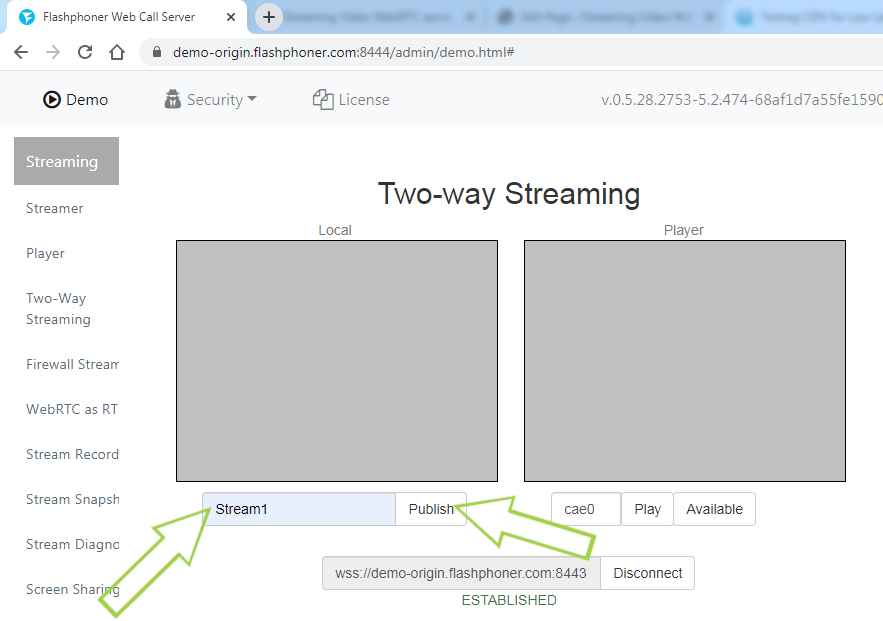Close the Flashphoner Web Call Server tab
883x621 pixels.
point(231,17)
